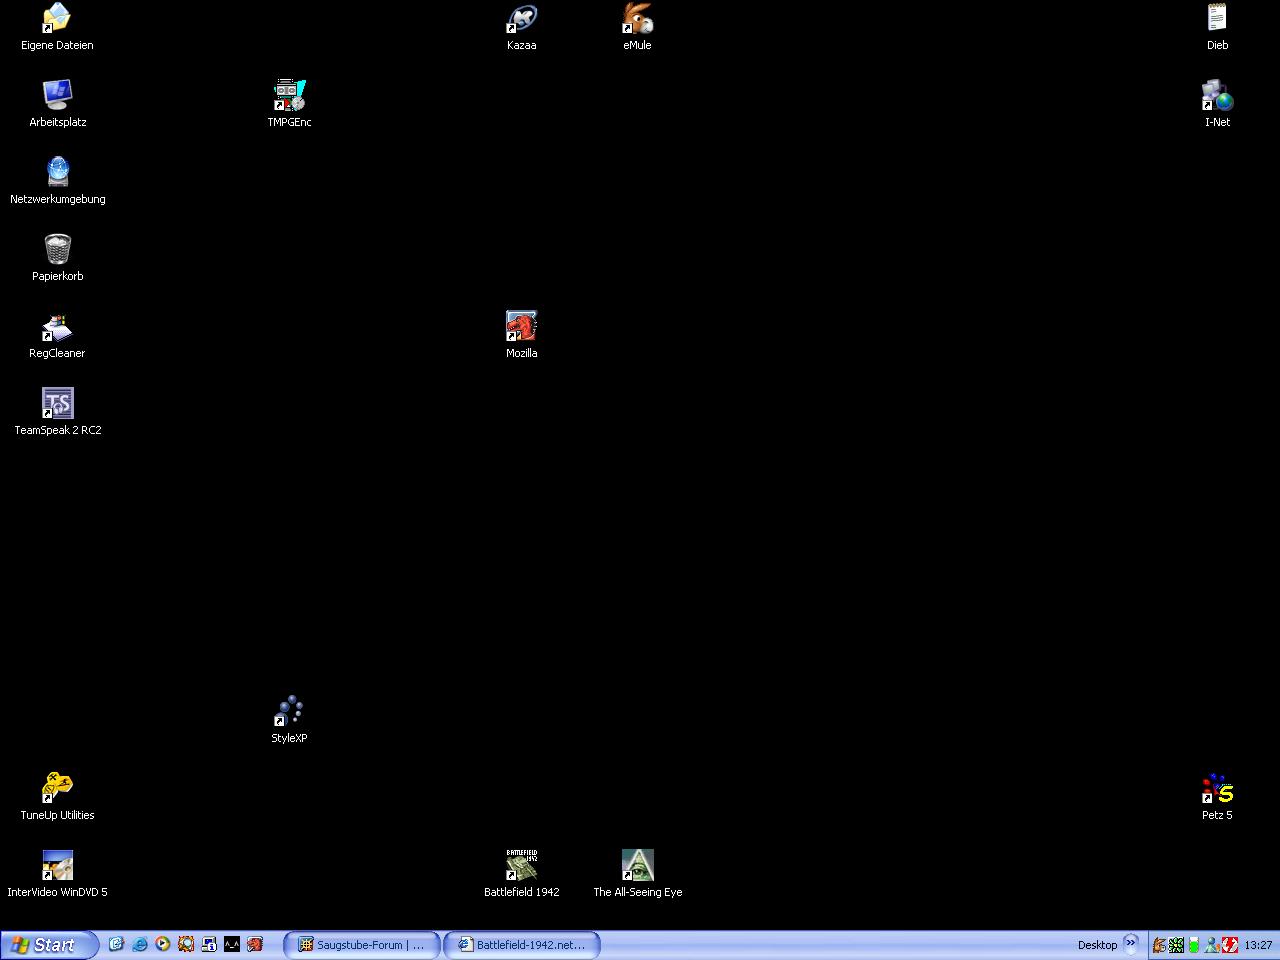The width and height of the screenshot is (1280, 960).
Task: Click the first quick launch icon beside Start
Action: 117,944
